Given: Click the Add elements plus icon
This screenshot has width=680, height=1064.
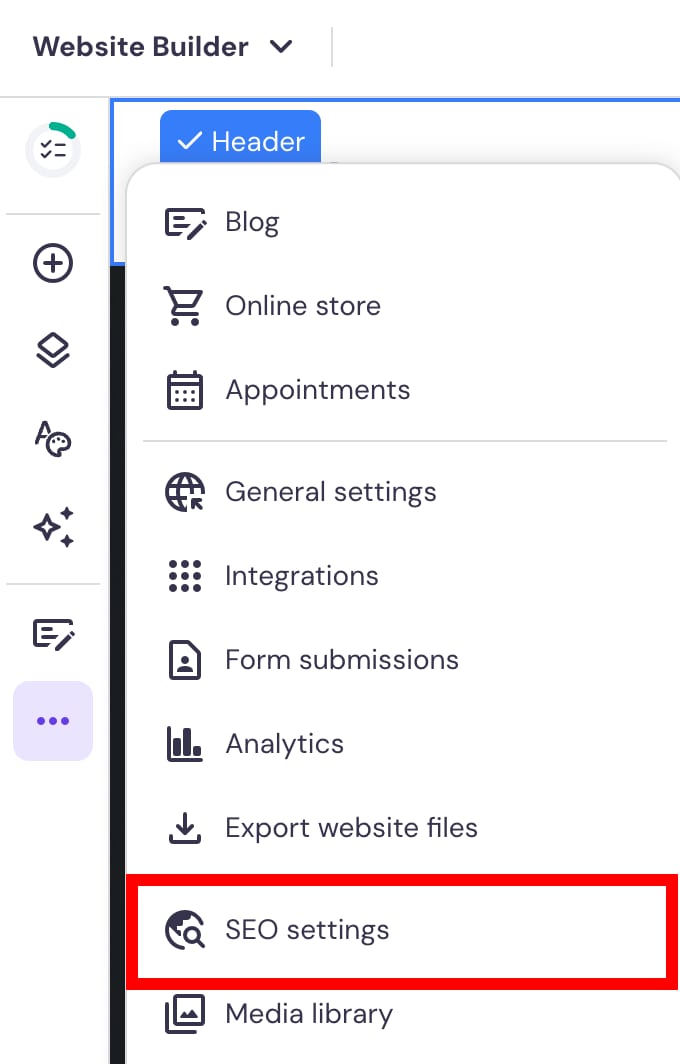Looking at the screenshot, I should click(53, 264).
